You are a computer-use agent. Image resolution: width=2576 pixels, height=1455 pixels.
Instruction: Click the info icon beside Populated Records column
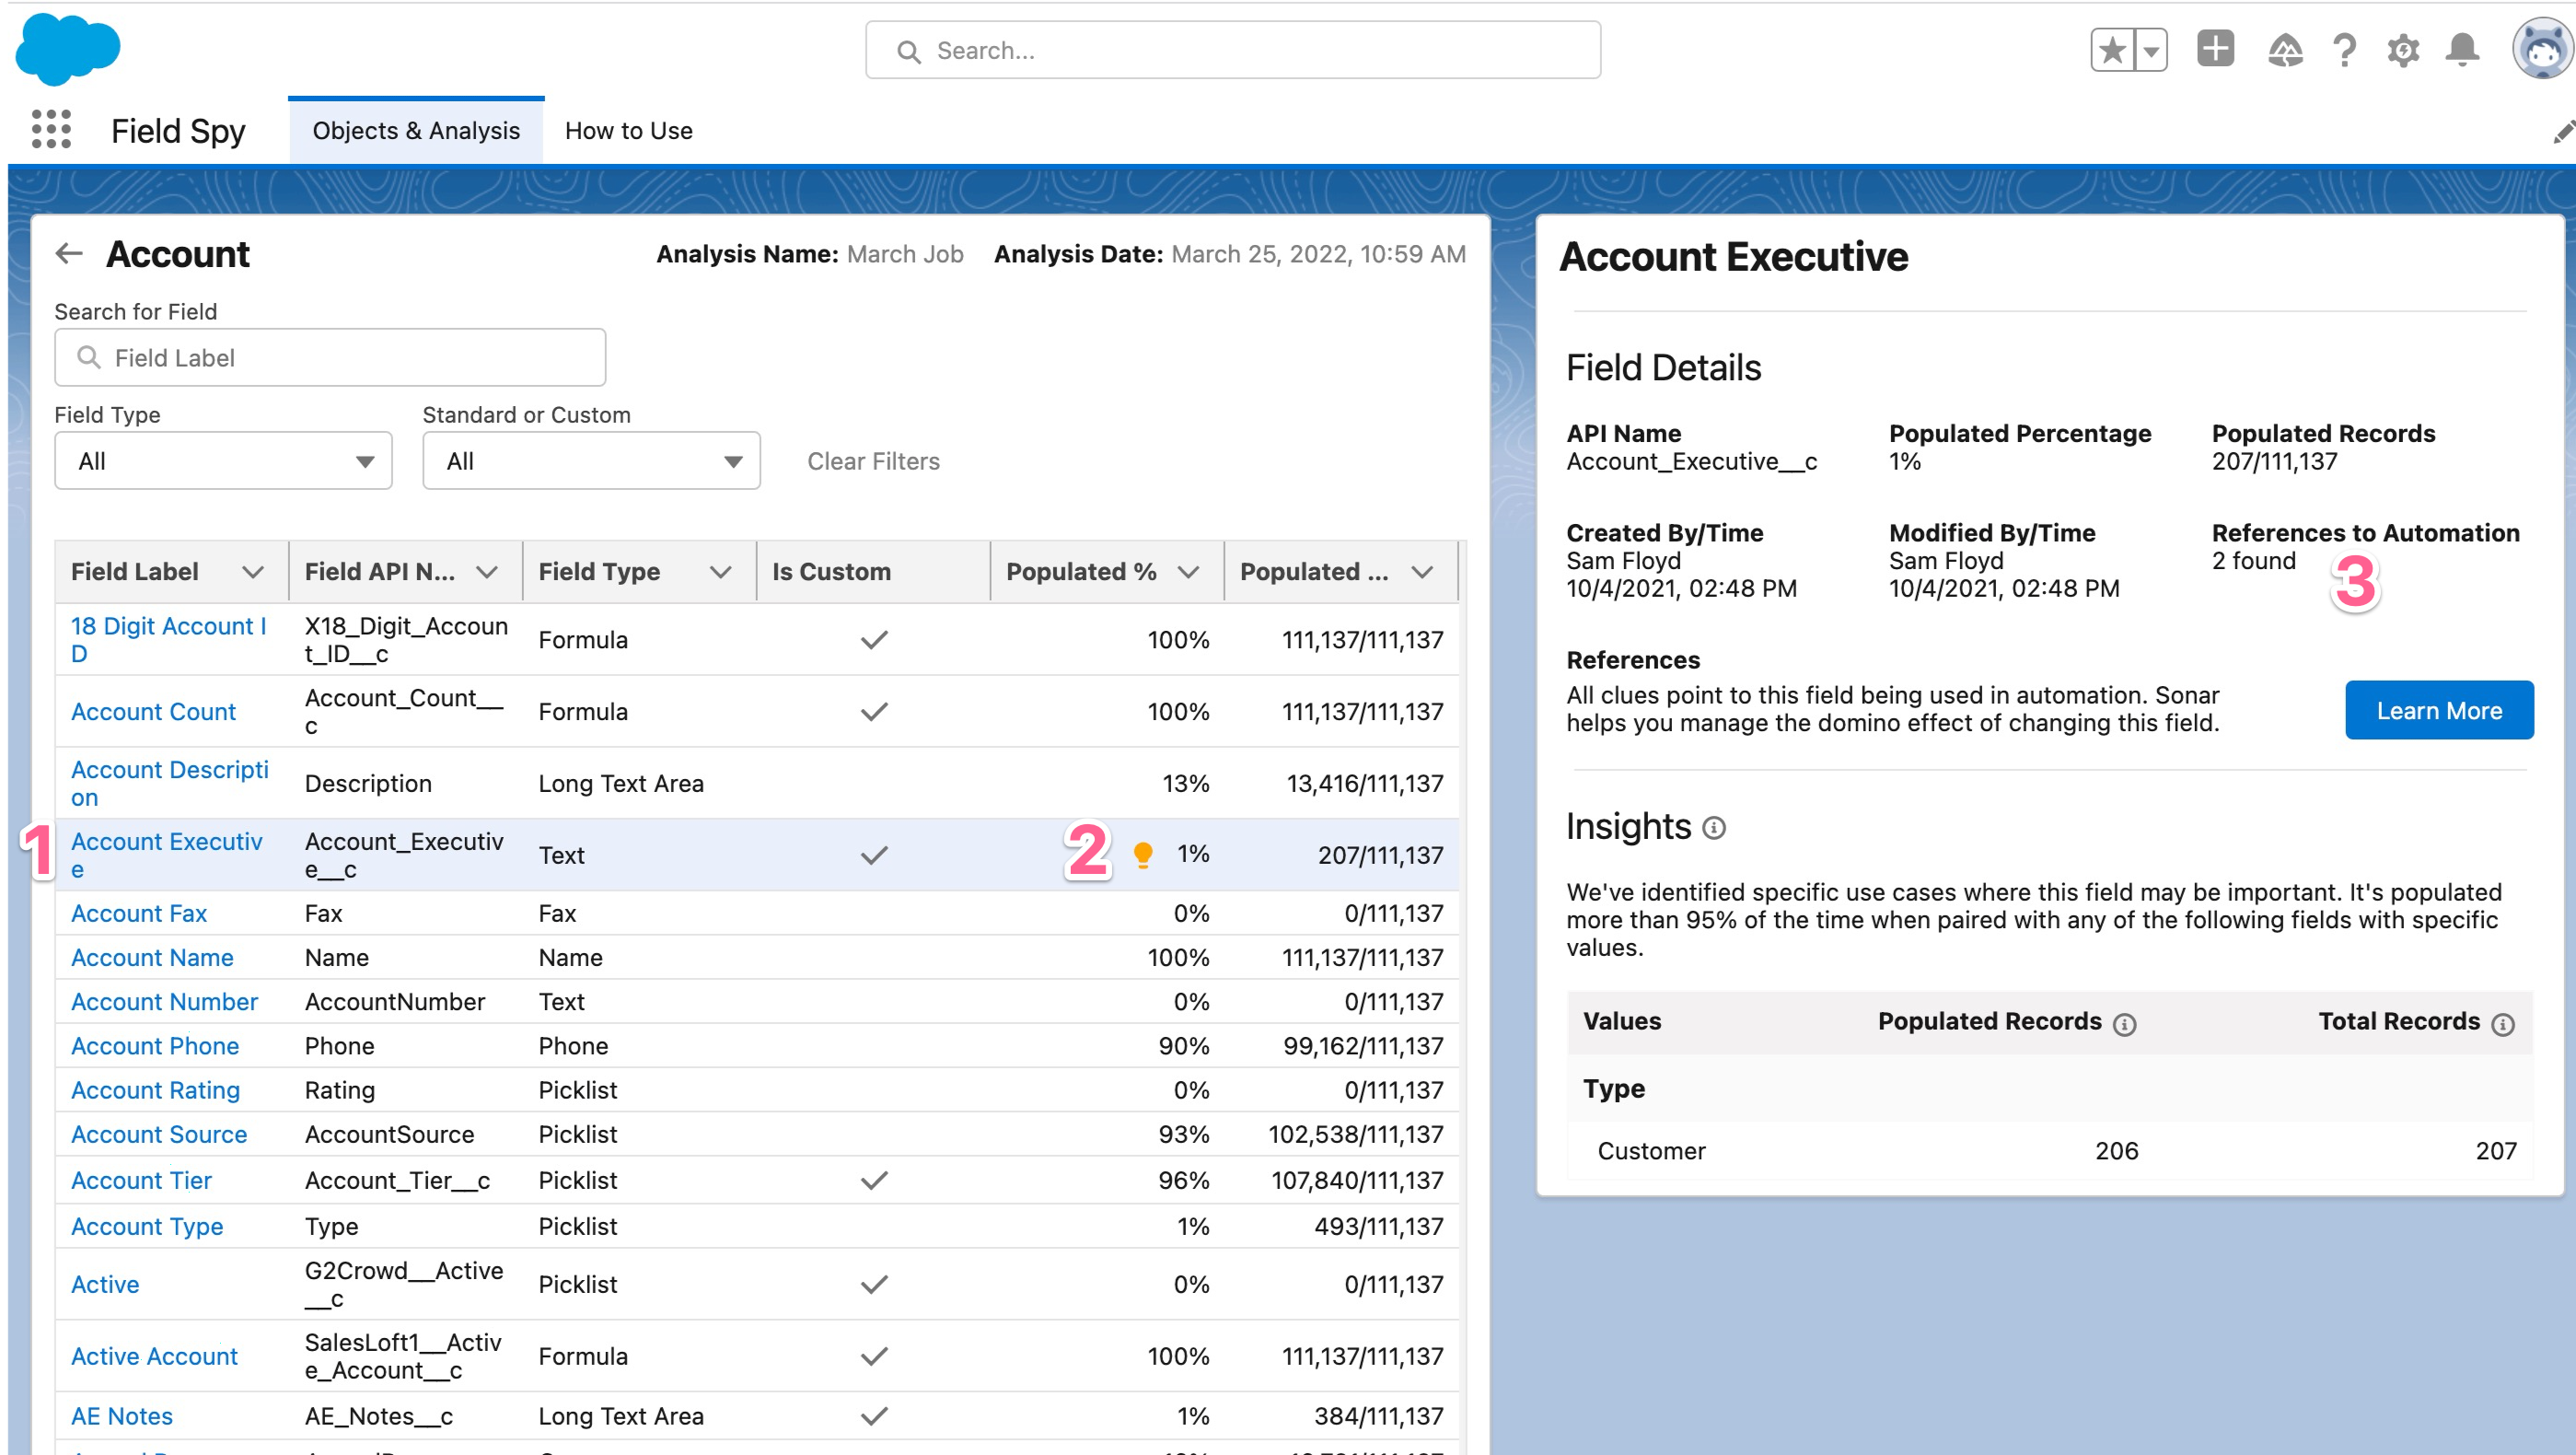[x=2125, y=1024]
